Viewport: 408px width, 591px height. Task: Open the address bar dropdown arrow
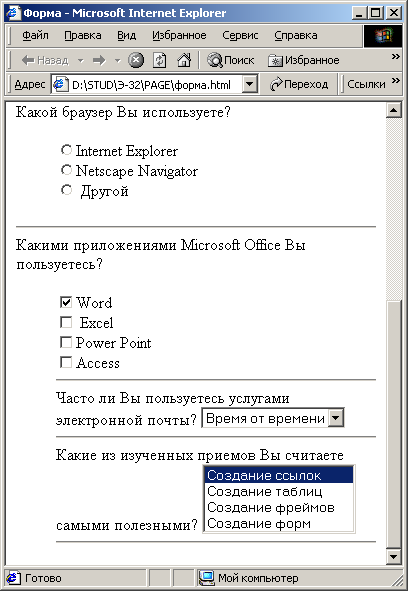point(250,84)
